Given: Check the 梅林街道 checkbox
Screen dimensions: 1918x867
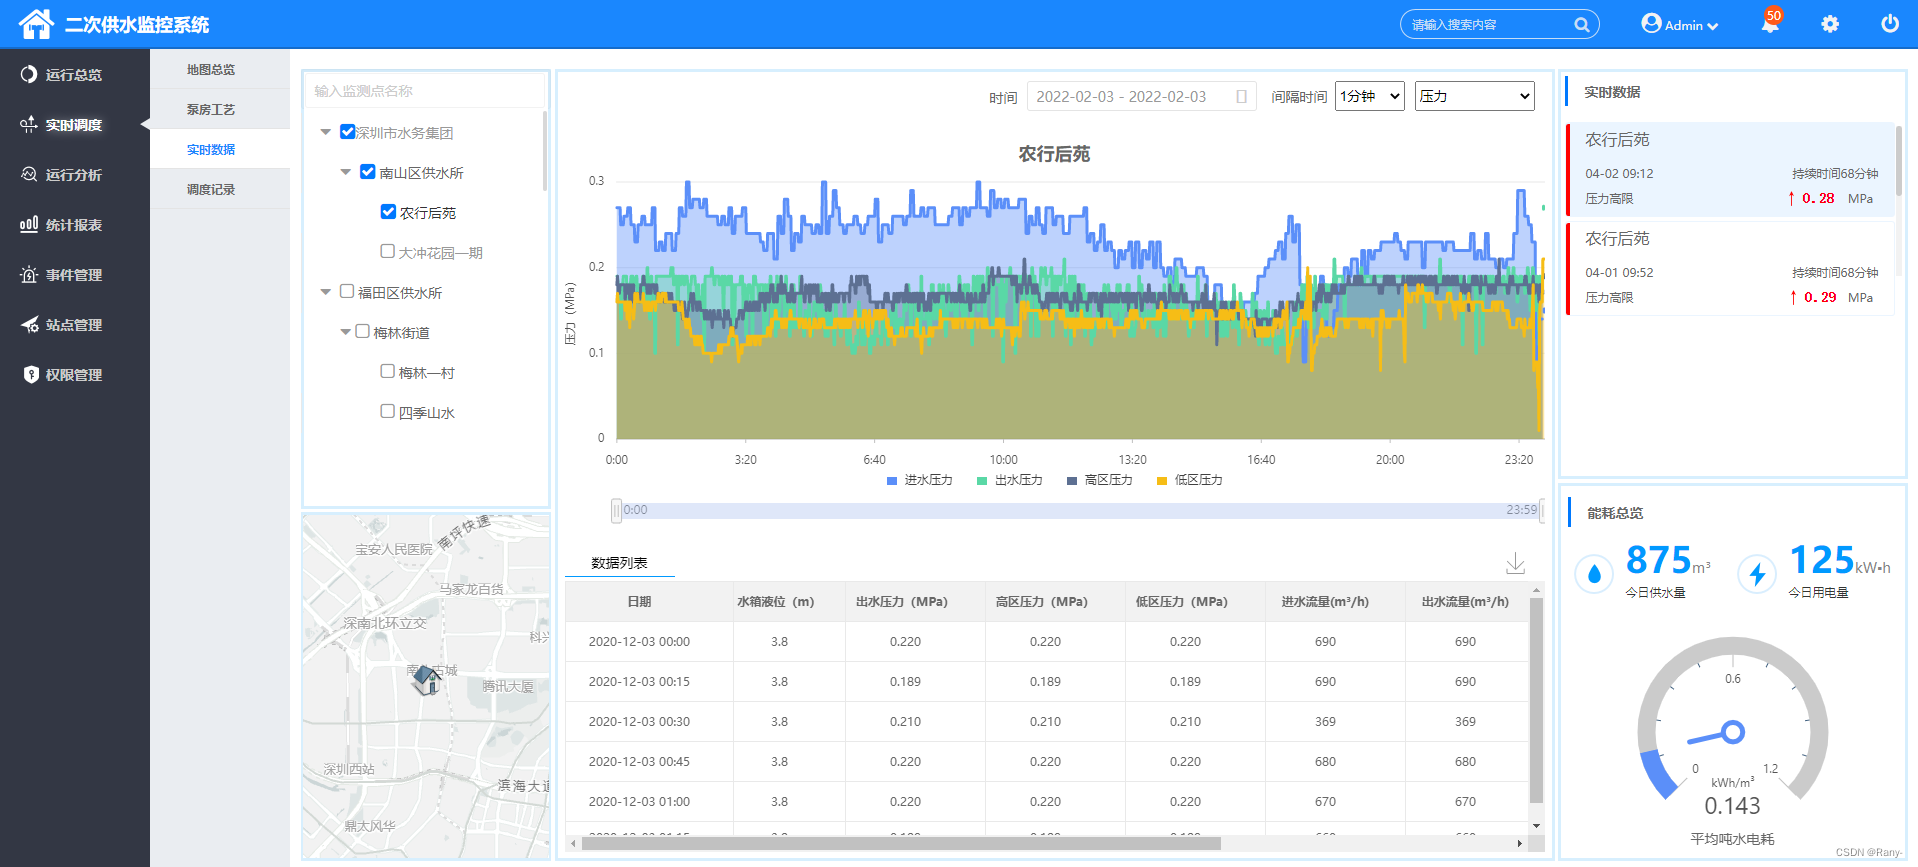Looking at the screenshot, I should click(x=362, y=331).
